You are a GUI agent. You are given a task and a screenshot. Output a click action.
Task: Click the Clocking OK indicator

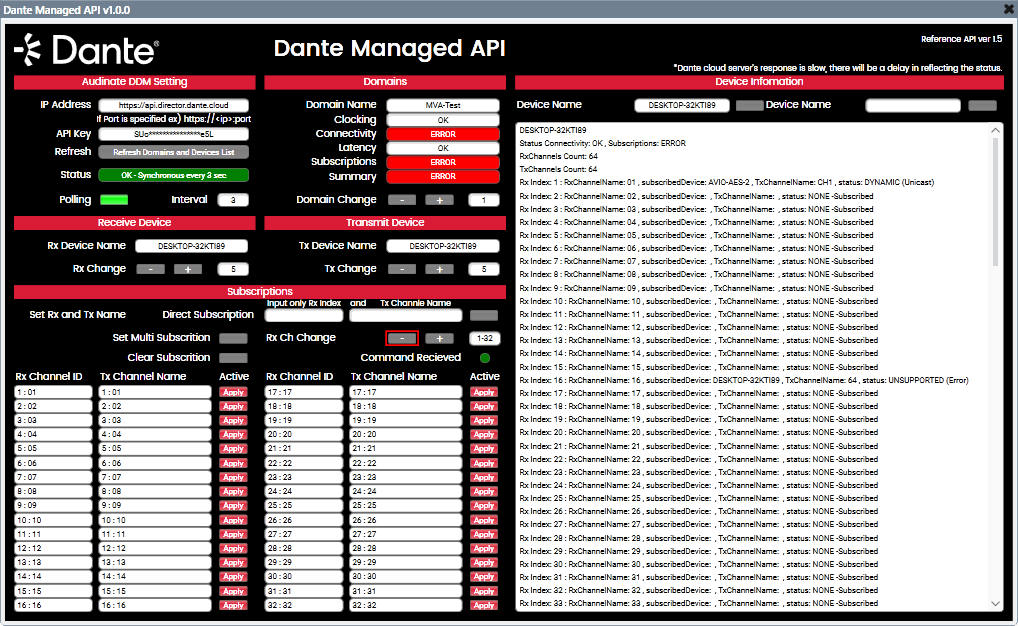pyautogui.click(x=443, y=120)
